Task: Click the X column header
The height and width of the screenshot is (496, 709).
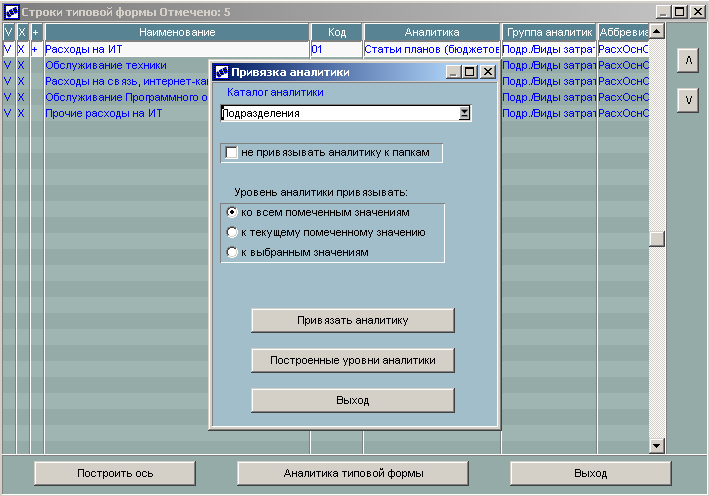Action: [22, 32]
